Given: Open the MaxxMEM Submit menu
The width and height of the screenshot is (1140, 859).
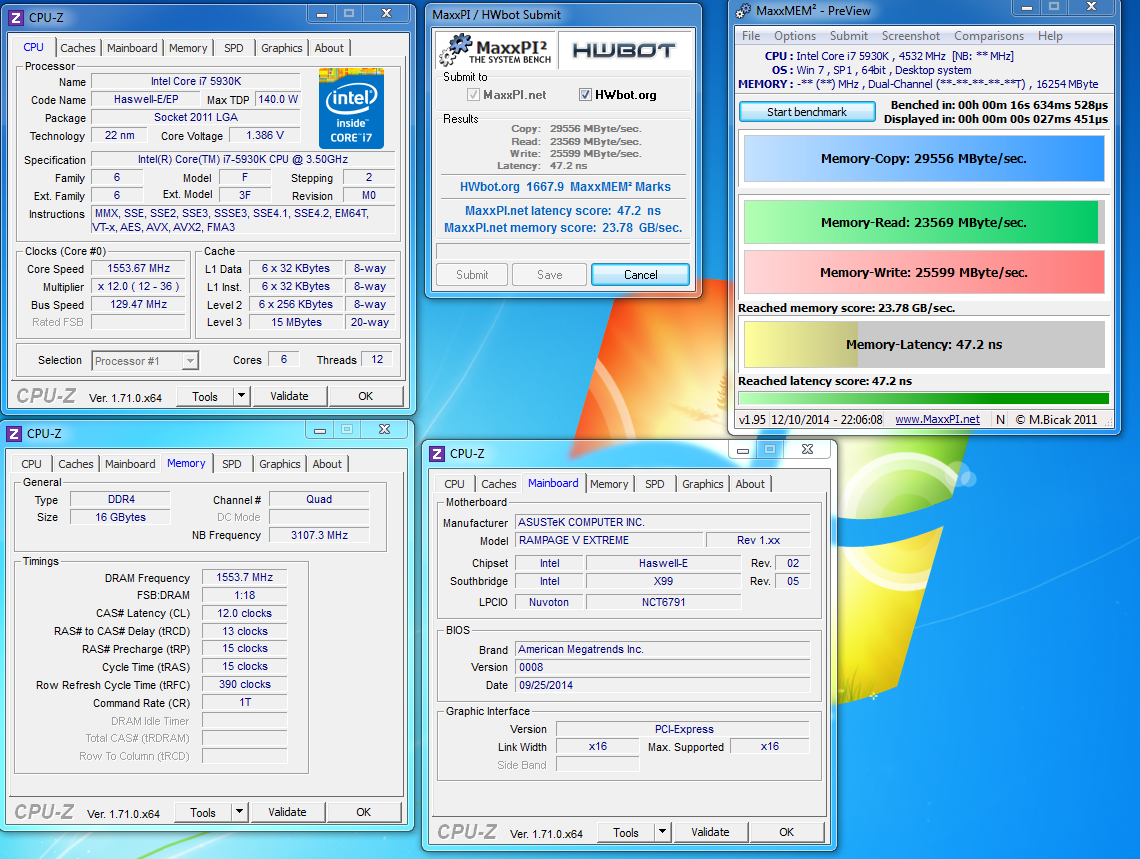Looking at the screenshot, I should pos(848,36).
